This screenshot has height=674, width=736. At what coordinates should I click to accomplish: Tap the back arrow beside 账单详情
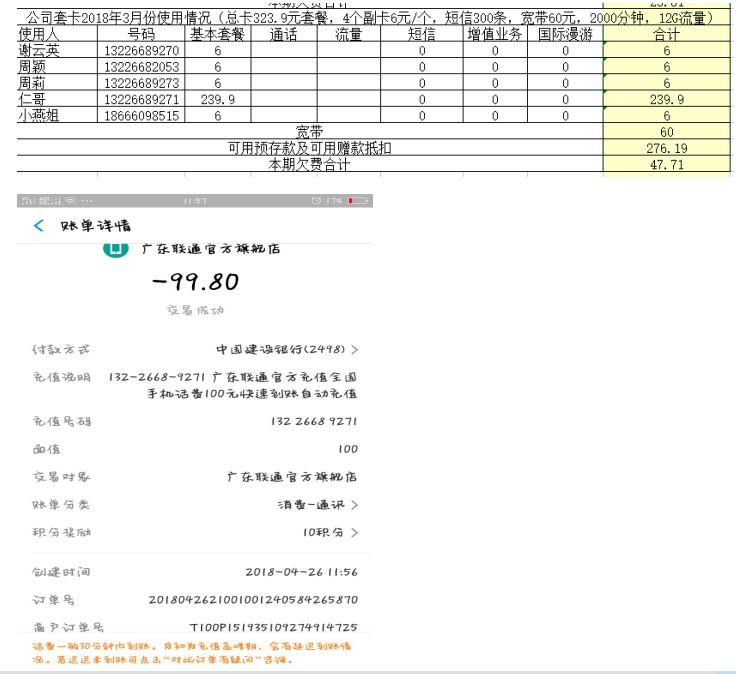coord(39,226)
